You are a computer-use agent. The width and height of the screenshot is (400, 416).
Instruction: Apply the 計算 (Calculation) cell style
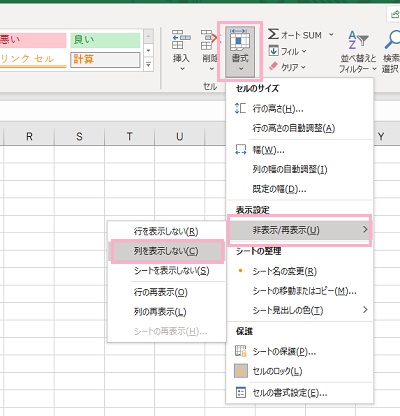click(105, 60)
